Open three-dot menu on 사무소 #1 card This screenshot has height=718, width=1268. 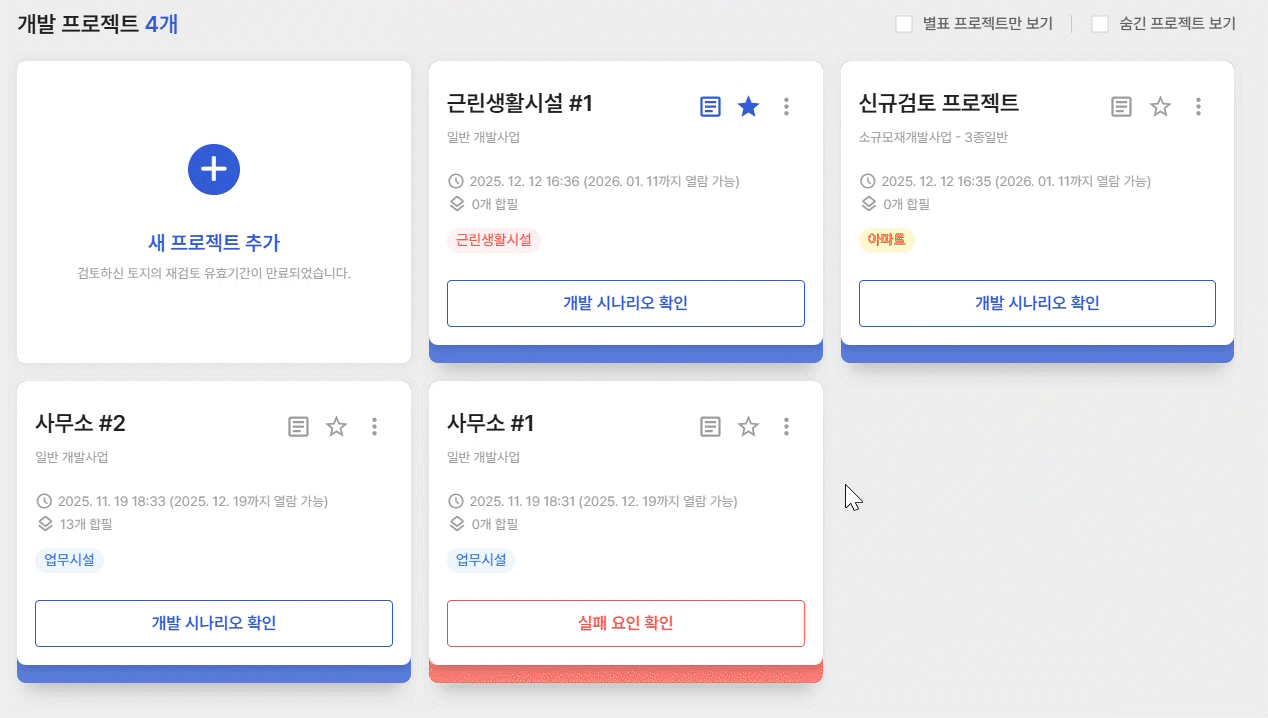coord(787,427)
